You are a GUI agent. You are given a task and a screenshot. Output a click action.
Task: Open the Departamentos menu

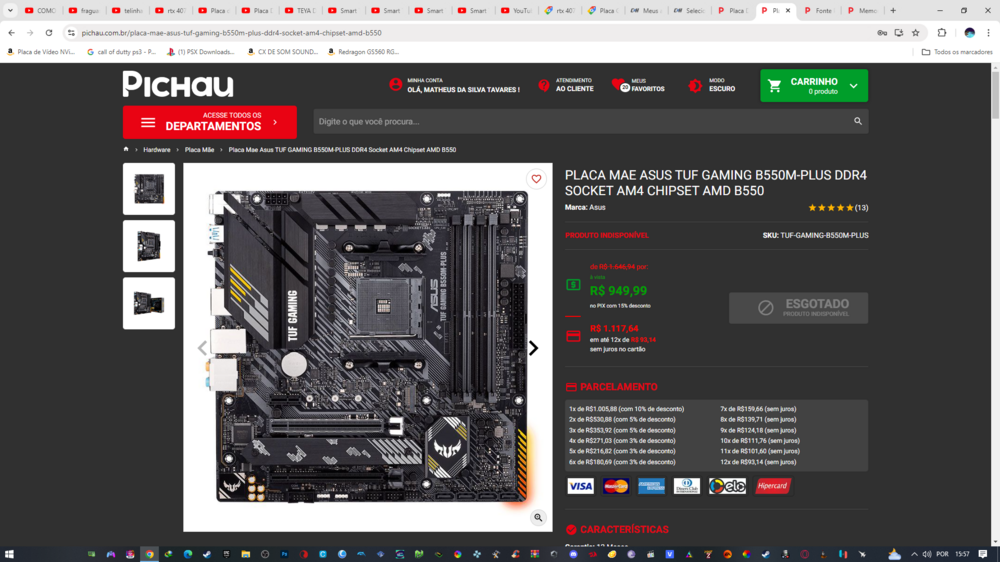[x=210, y=122]
